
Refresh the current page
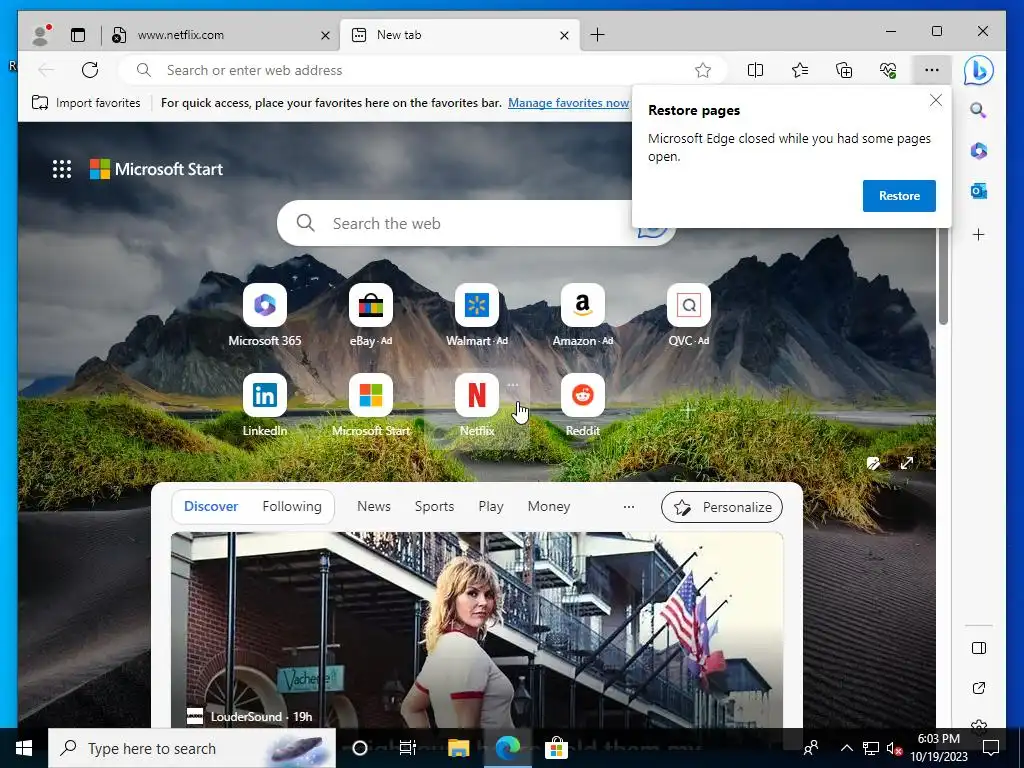pyautogui.click(x=89, y=70)
